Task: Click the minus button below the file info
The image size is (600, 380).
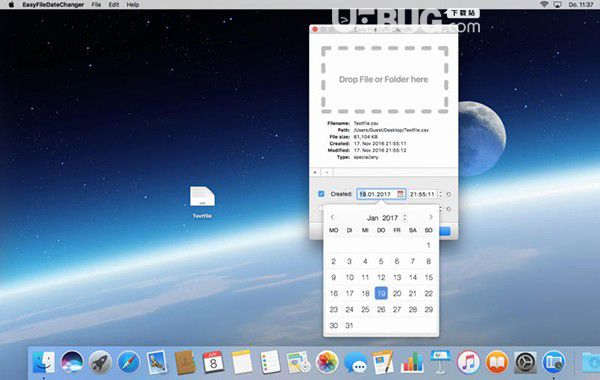Action: 327,172
